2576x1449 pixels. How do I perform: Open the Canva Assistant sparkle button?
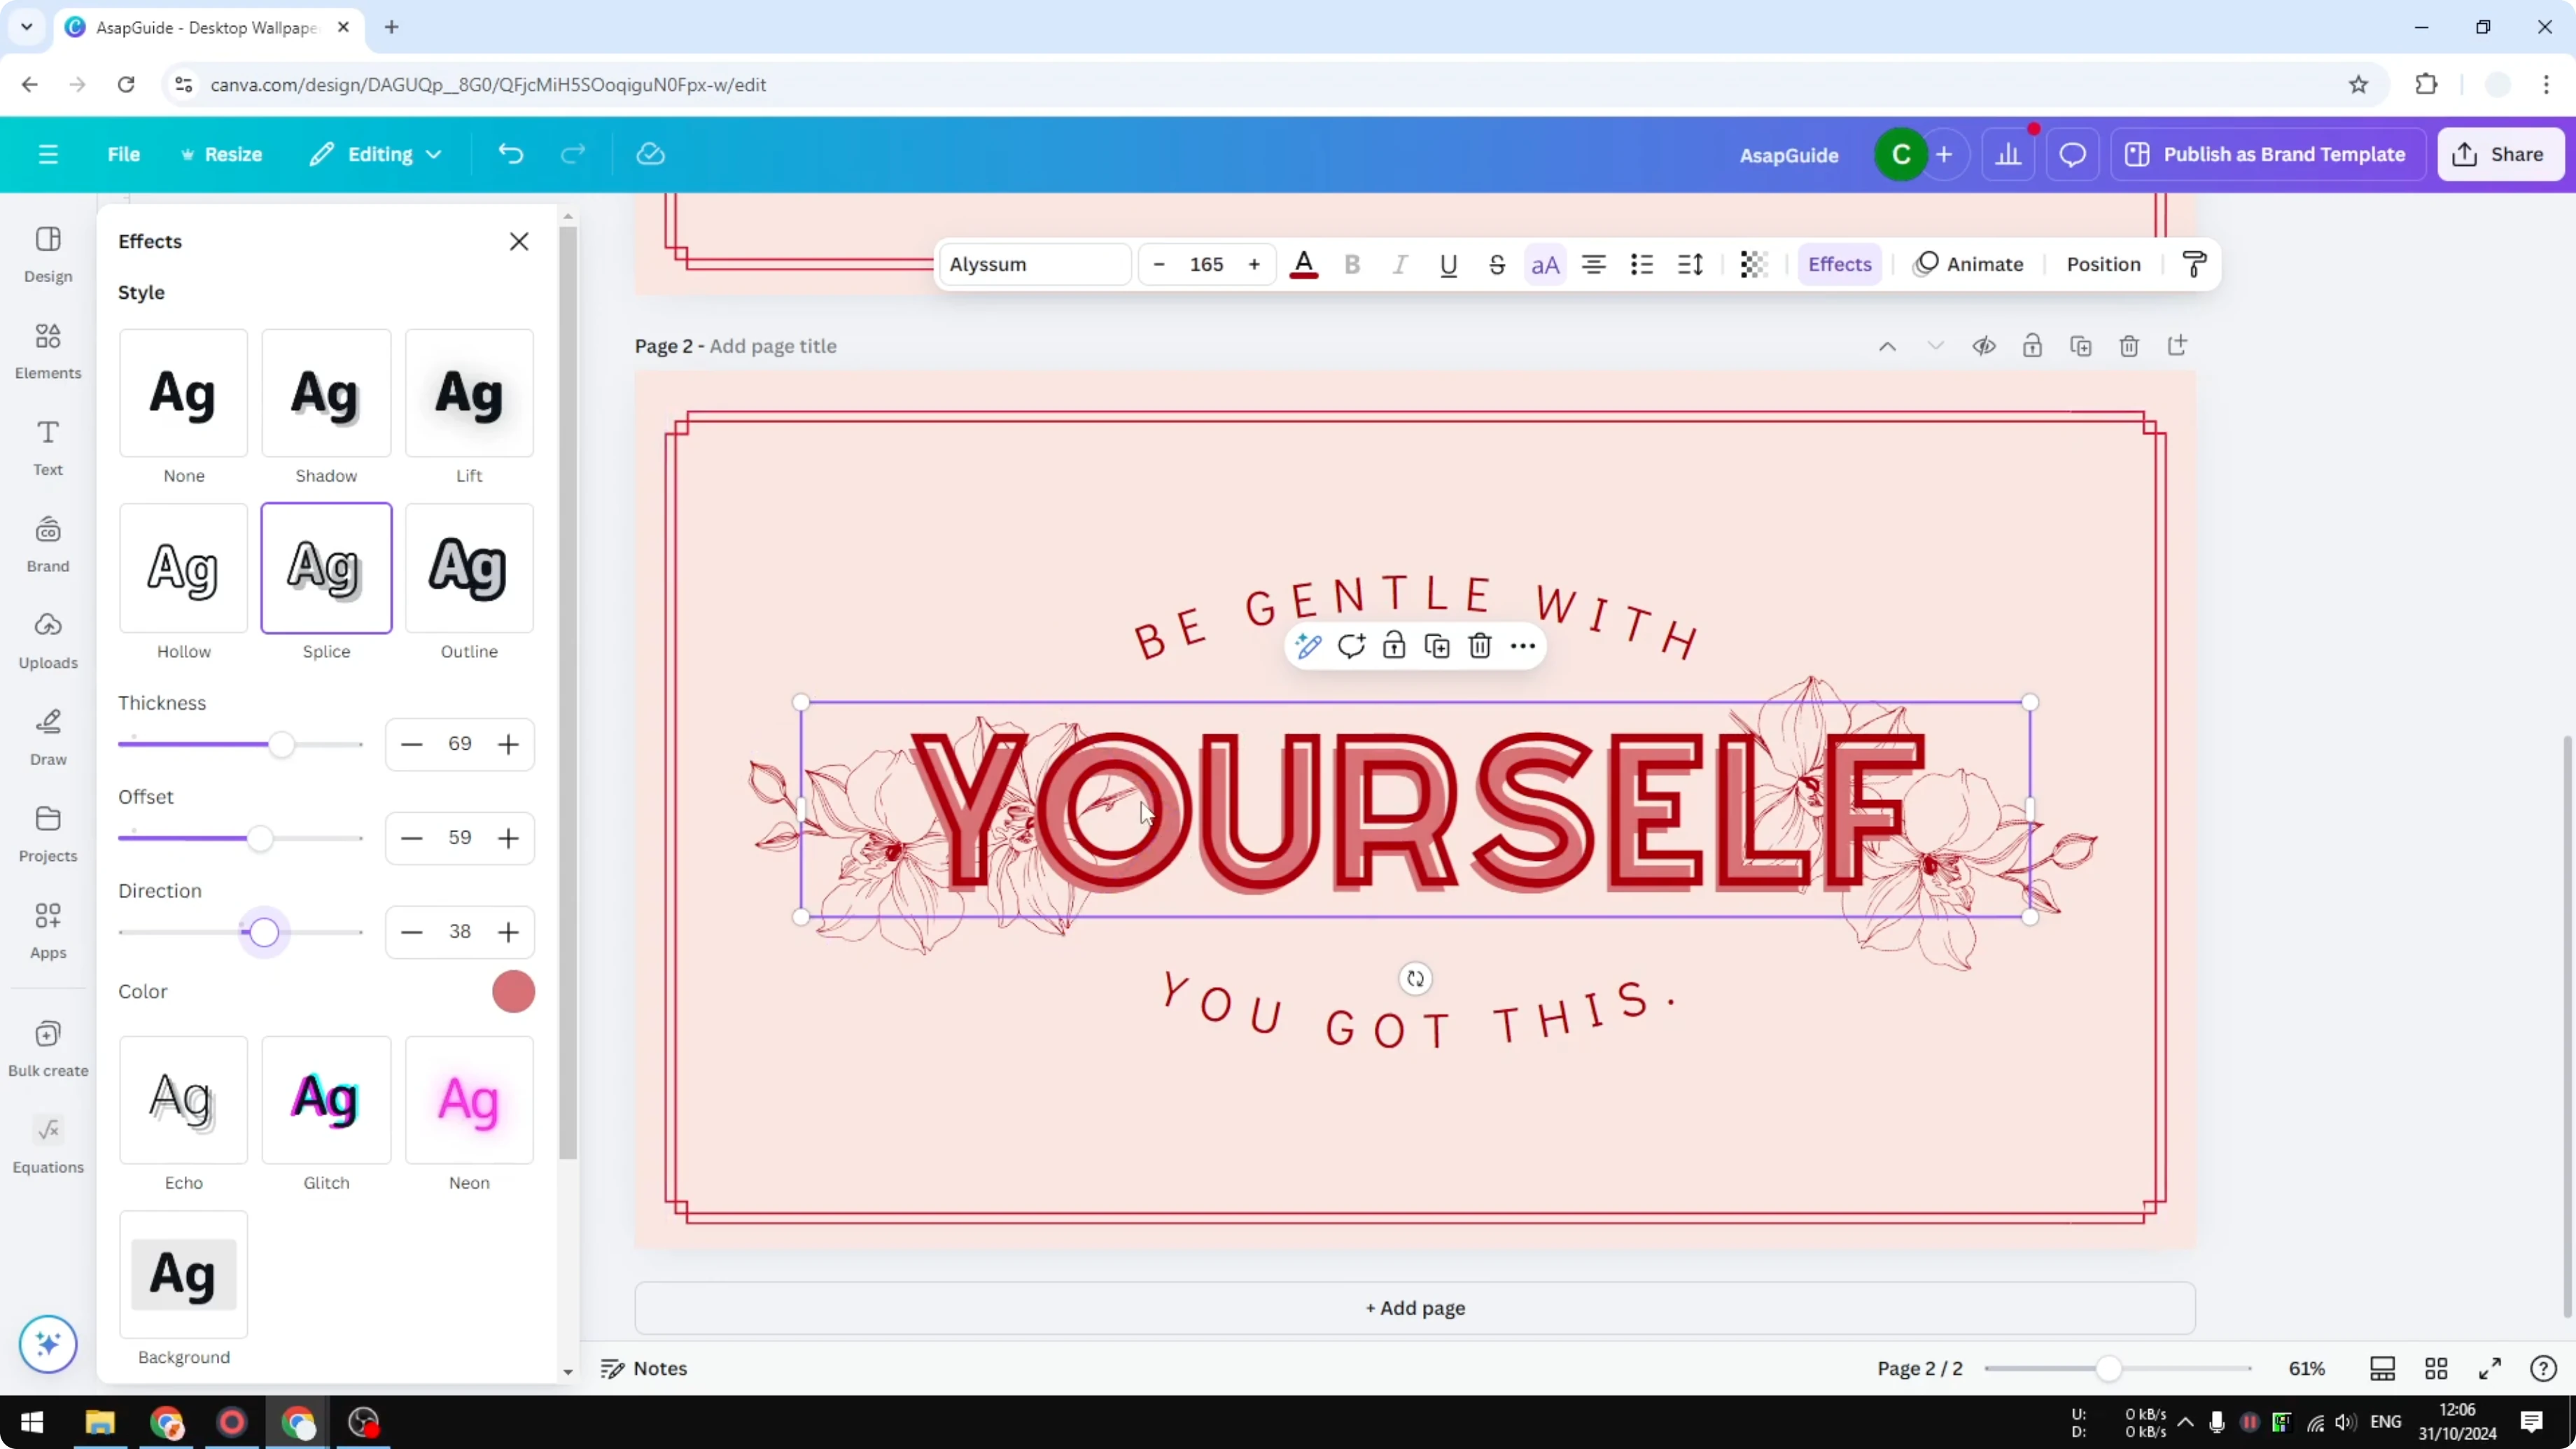tap(47, 1344)
